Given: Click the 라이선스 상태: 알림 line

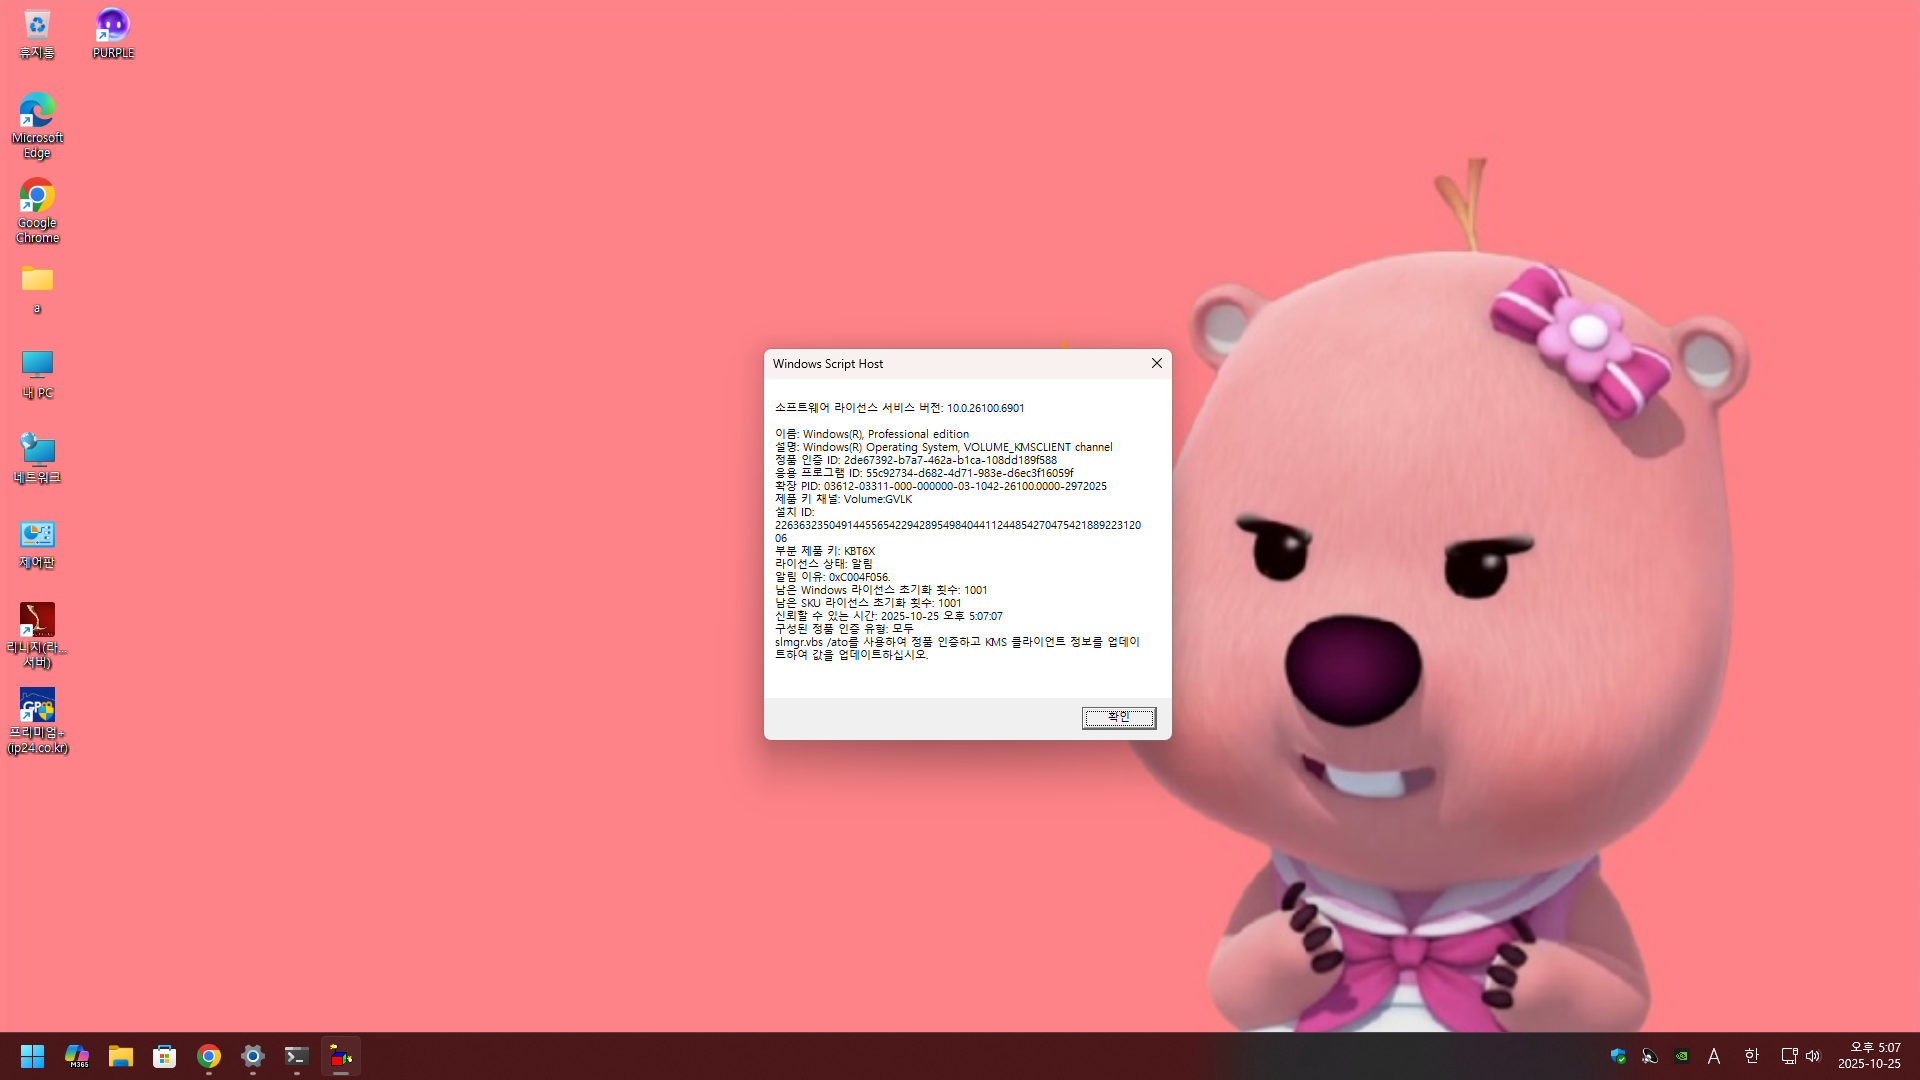Looking at the screenshot, I should pos(823,564).
